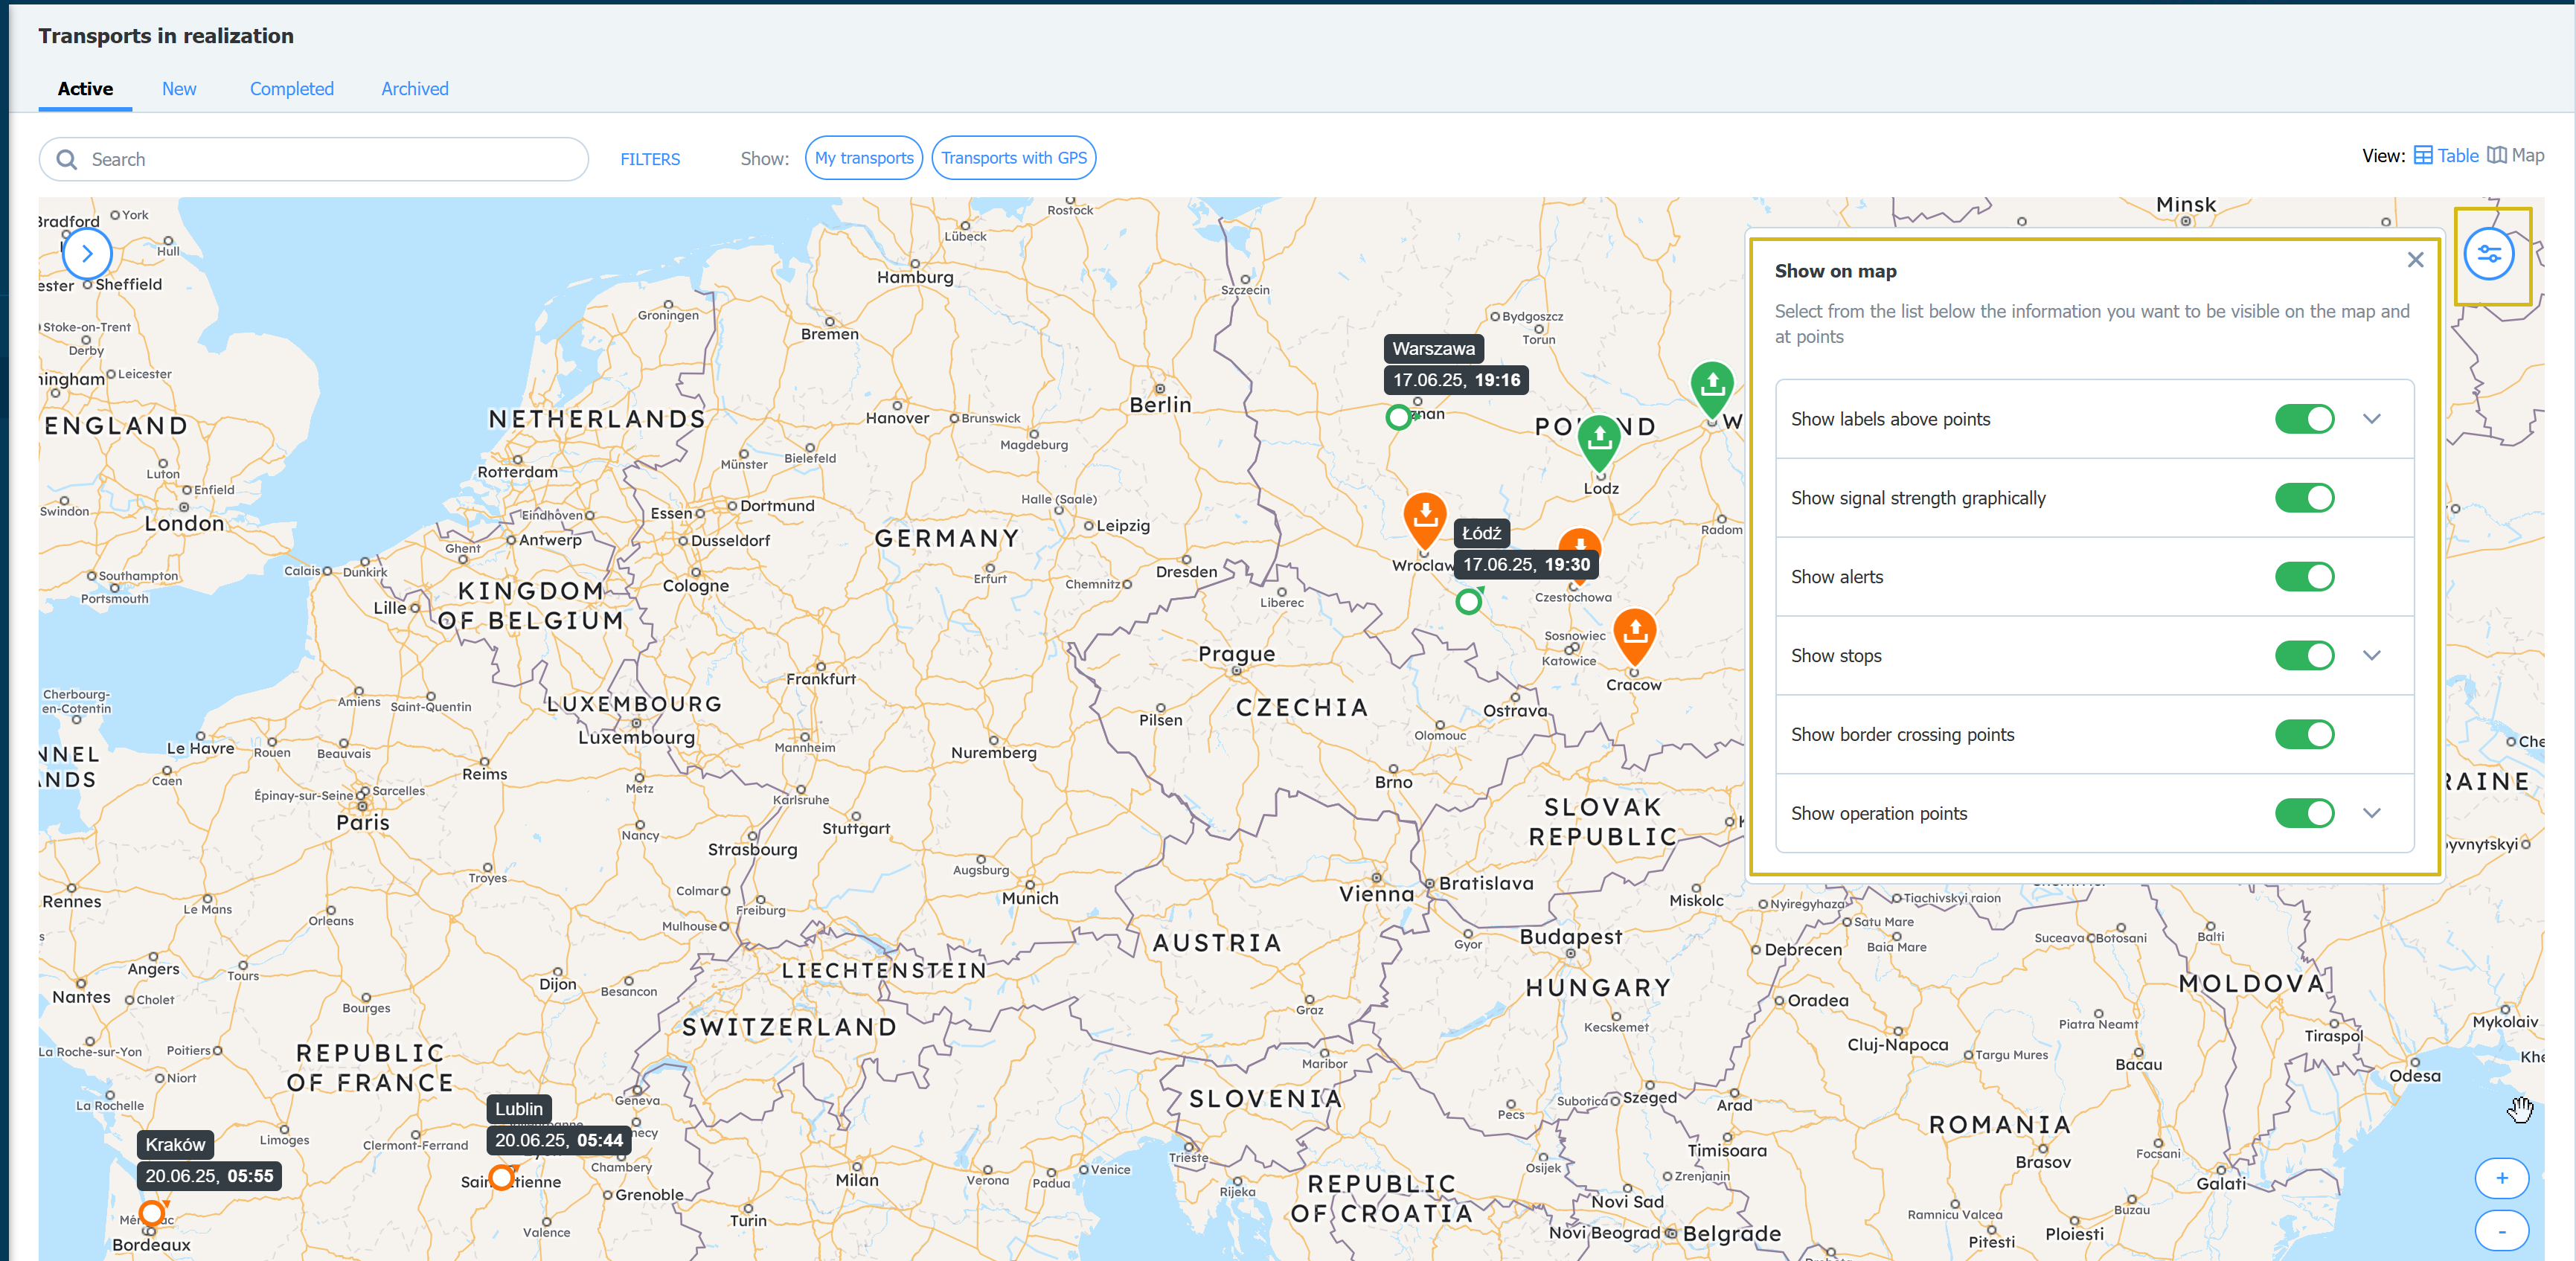Select the green unloading marker near Warsaw
The width and height of the screenshot is (2576, 1261).
[1712, 389]
